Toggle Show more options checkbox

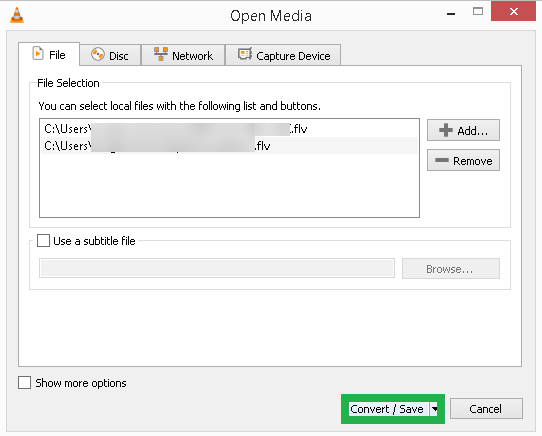click(x=25, y=383)
